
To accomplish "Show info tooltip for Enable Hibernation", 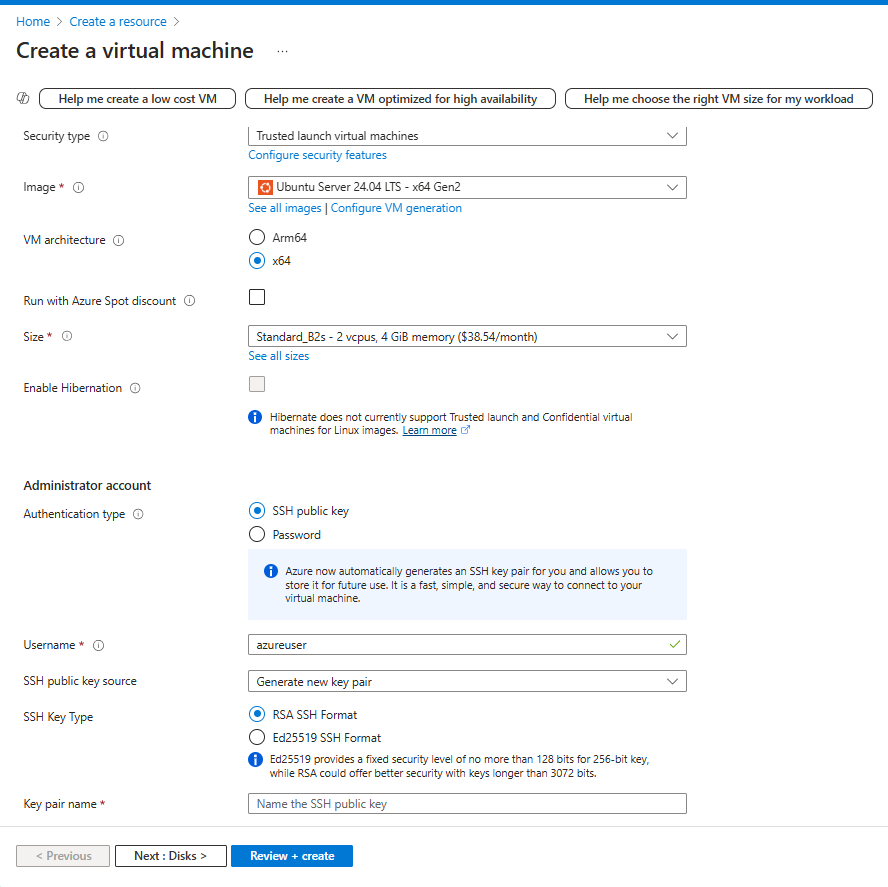I will tap(135, 388).
